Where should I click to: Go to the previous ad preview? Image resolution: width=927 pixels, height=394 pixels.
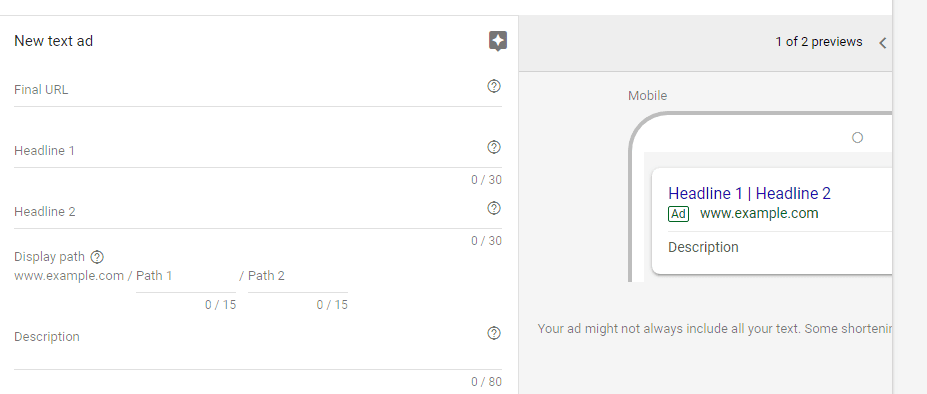click(883, 43)
